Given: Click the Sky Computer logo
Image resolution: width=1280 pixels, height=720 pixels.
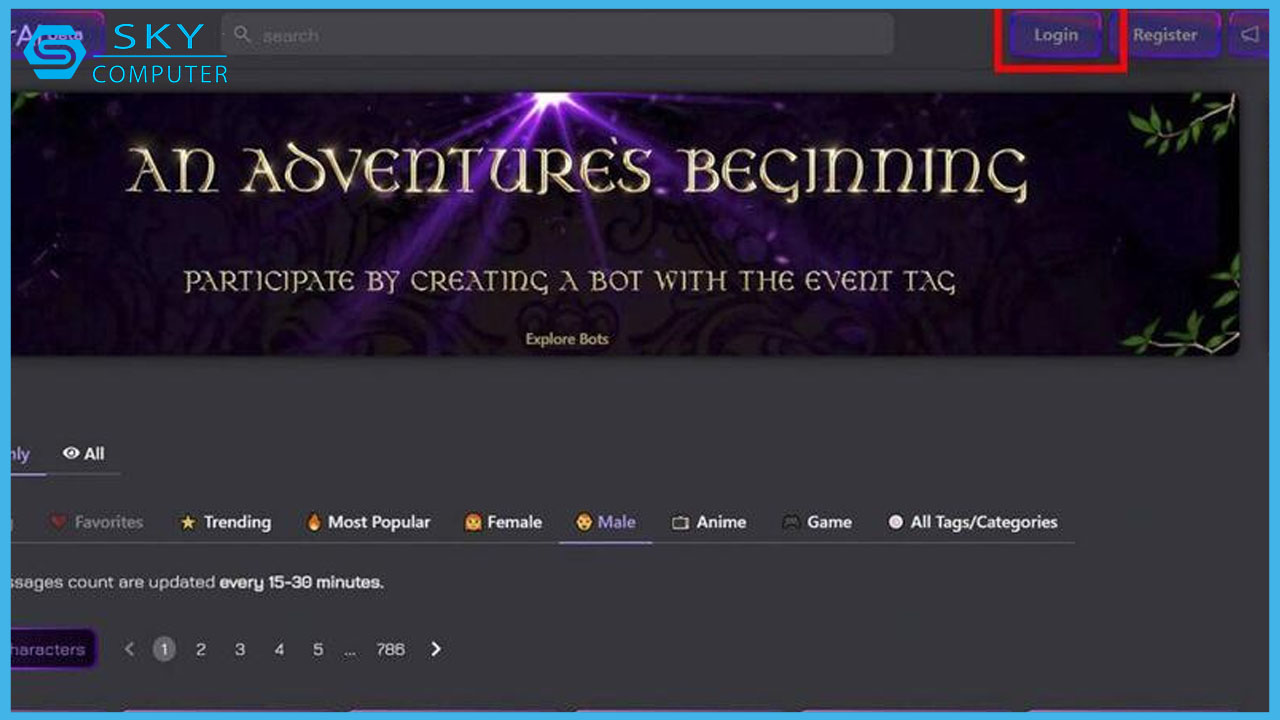Looking at the screenshot, I should pyautogui.click(x=125, y=54).
